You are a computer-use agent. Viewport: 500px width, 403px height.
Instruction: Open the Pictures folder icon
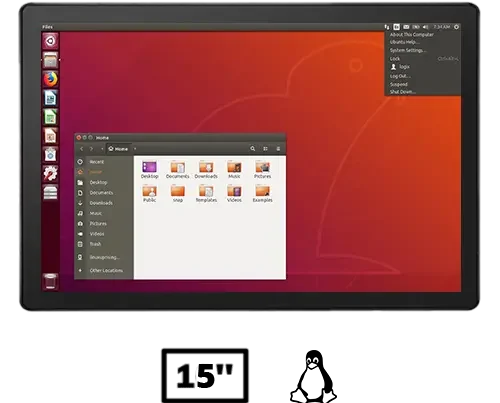[x=262, y=170]
